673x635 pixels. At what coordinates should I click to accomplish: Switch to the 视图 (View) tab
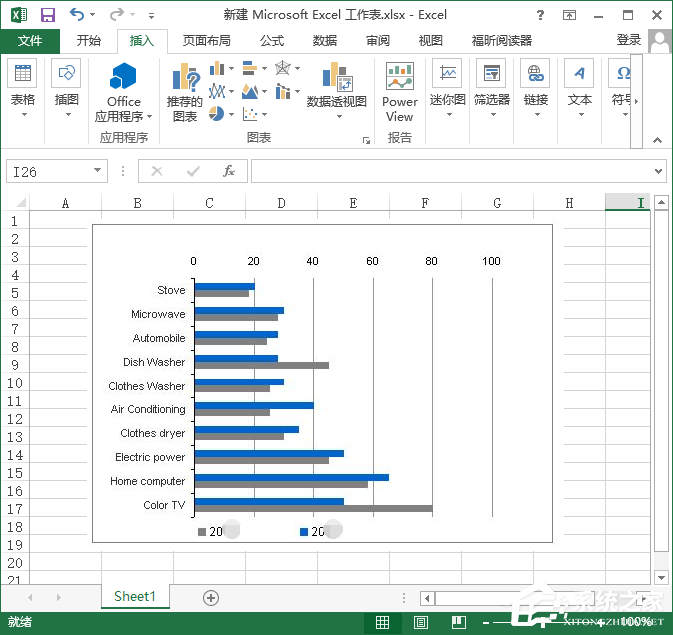click(x=430, y=41)
